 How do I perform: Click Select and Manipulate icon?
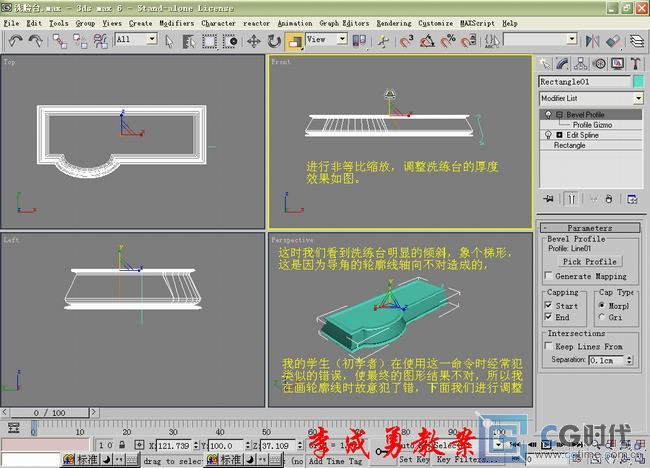tap(383, 41)
